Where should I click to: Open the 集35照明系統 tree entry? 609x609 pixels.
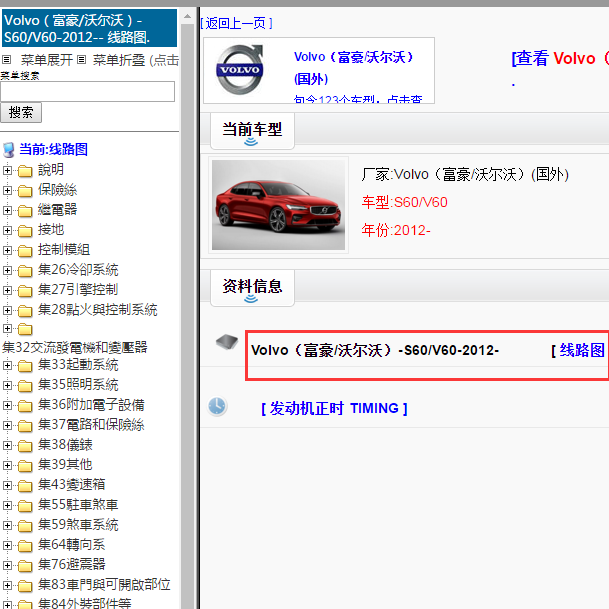click(78, 385)
